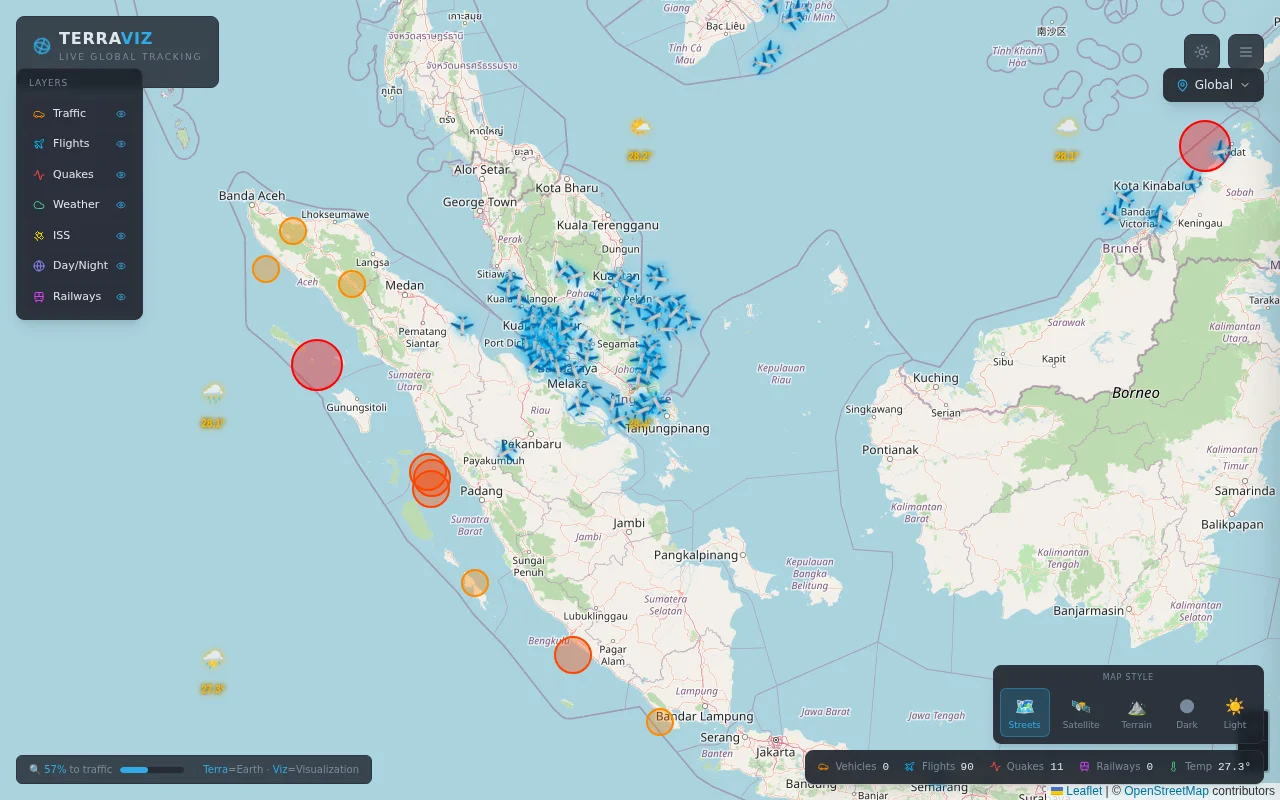Image resolution: width=1280 pixels, height=800 pixels.
Task: Click the Quakes count 11 value
Action: (x=1056, y=767)
